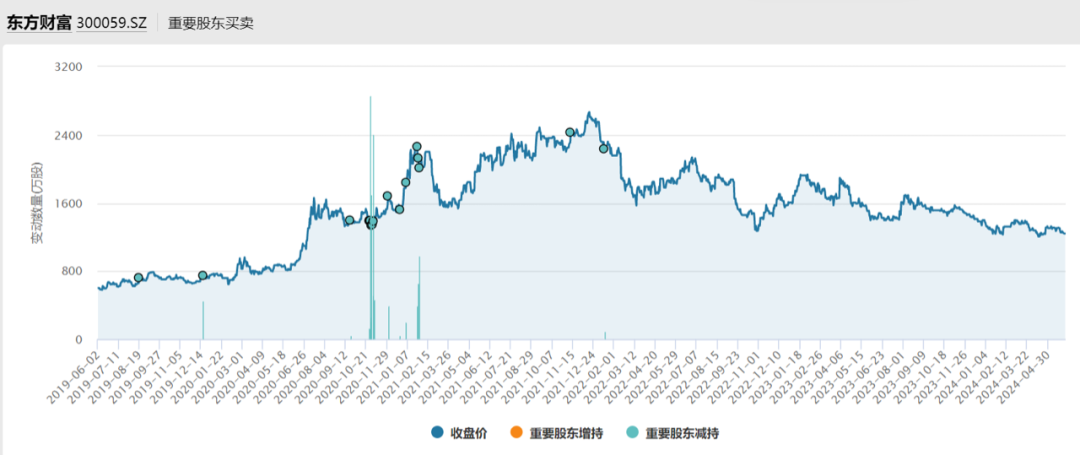This screenshot has height=455, width=1080.
Task: Toggle the 收盘价 series label in legend
Action: coord(468,433)
